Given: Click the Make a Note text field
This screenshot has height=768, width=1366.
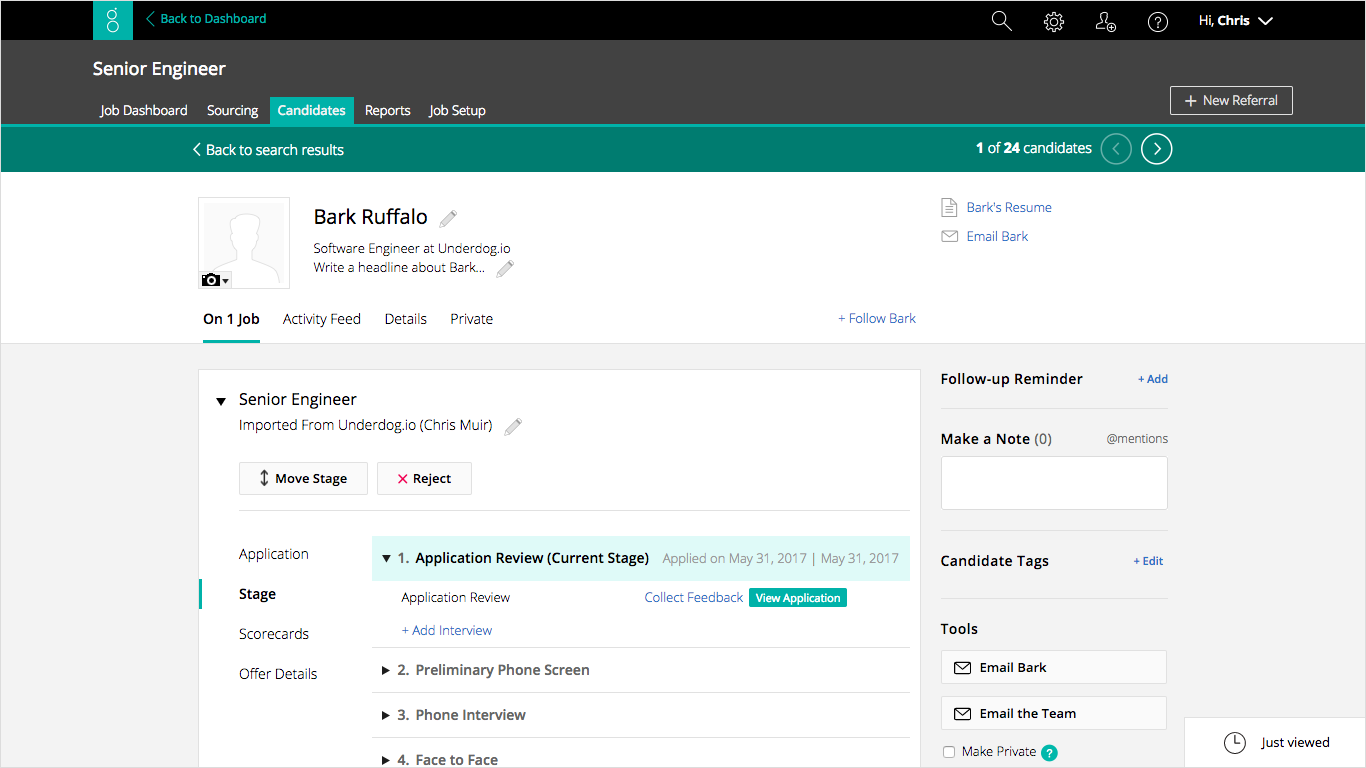Looking at the screenshot, I should pyautogui.click(x=1053, y=484).
